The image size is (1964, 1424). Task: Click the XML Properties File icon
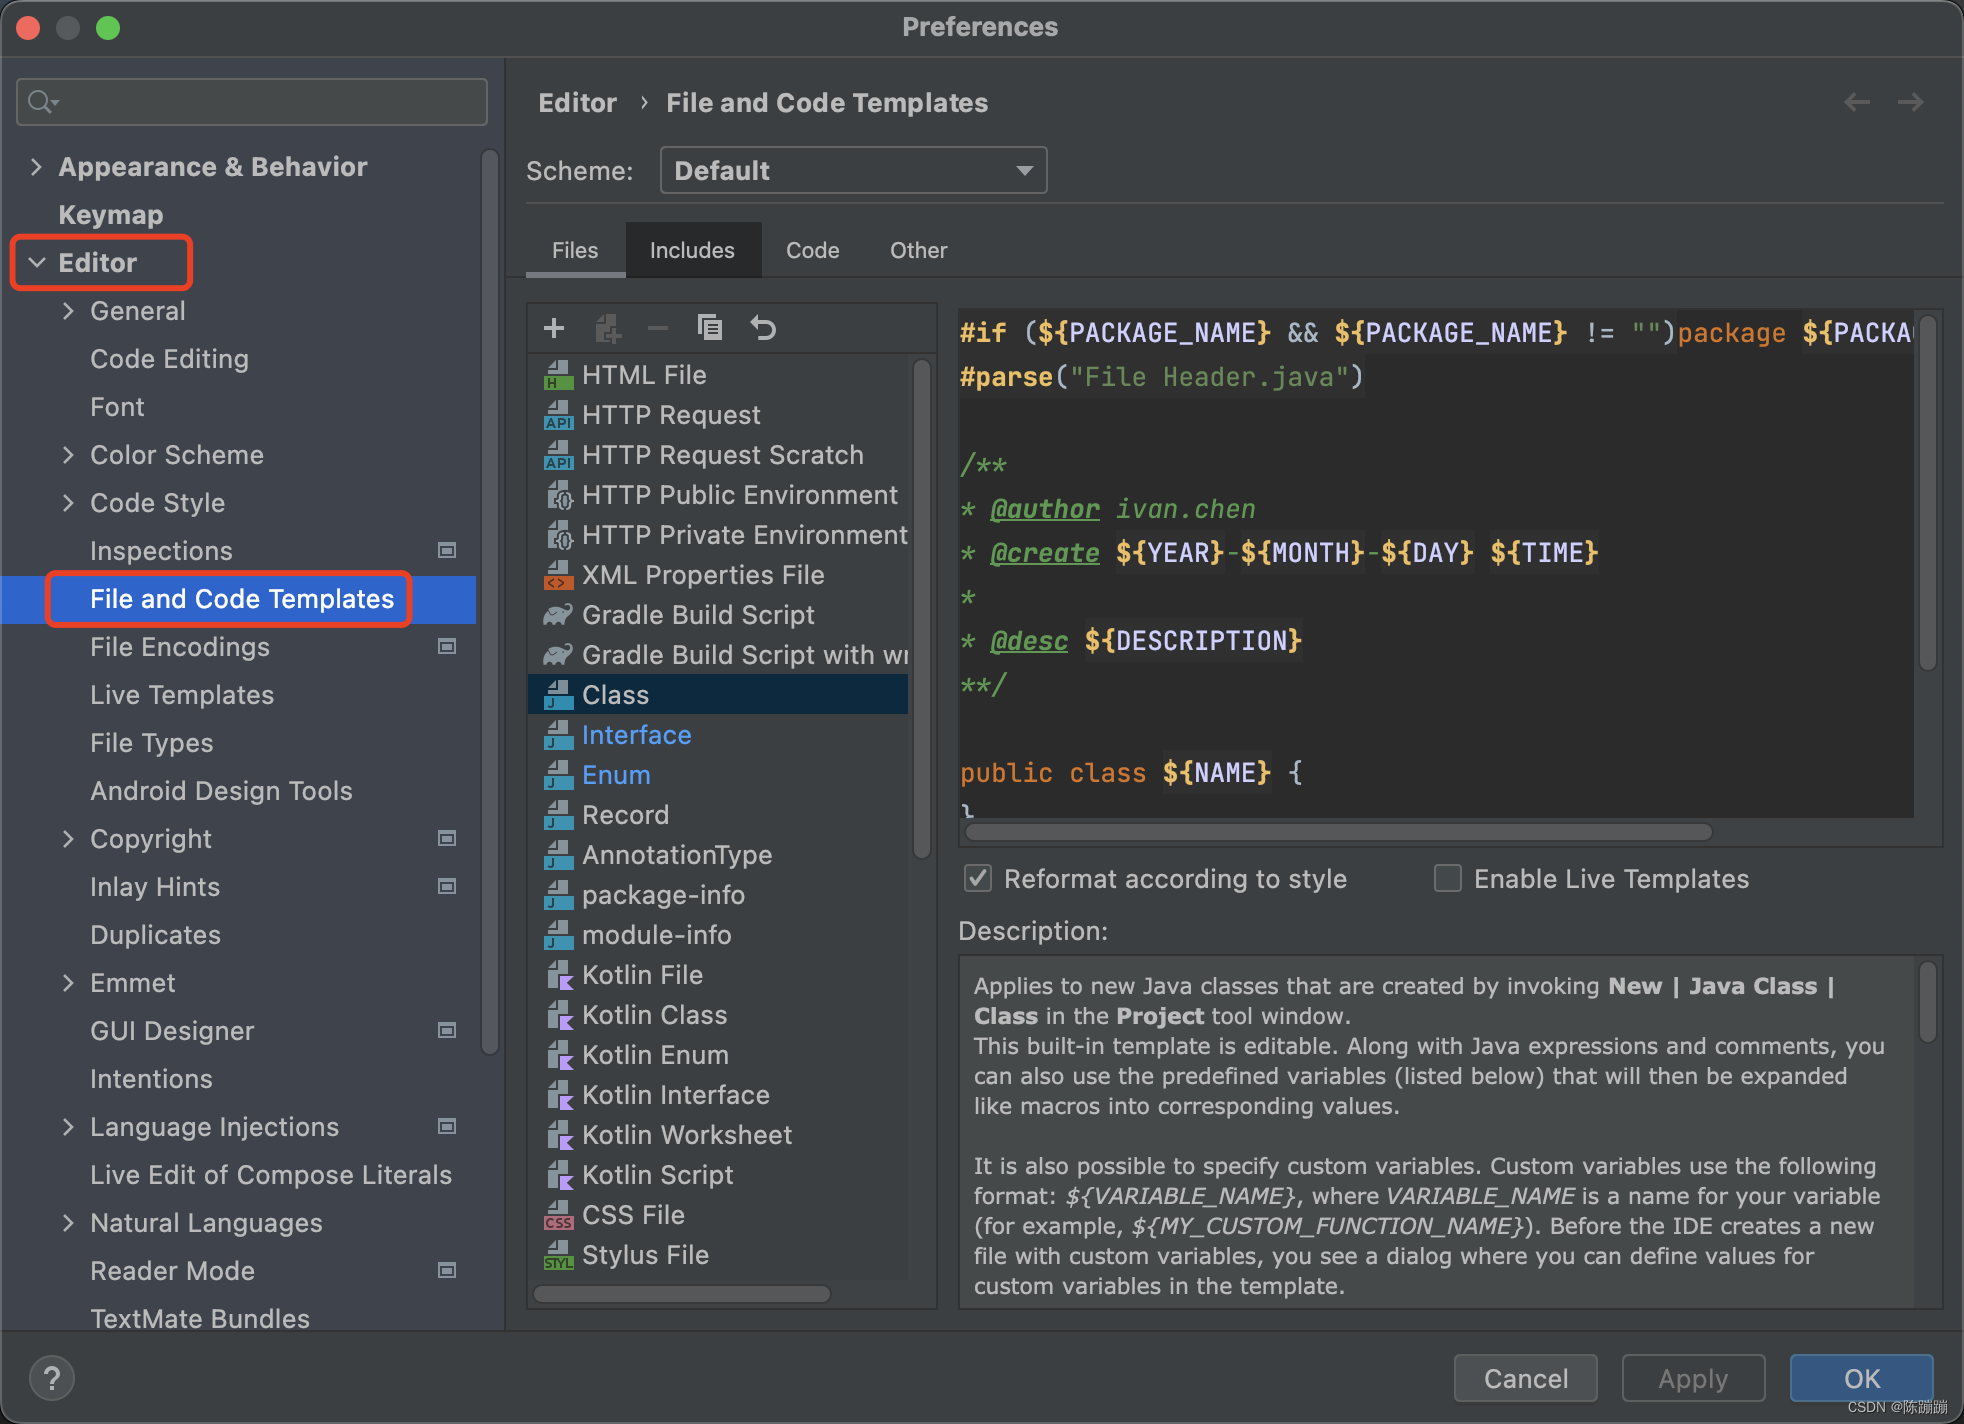click(558, 575)
